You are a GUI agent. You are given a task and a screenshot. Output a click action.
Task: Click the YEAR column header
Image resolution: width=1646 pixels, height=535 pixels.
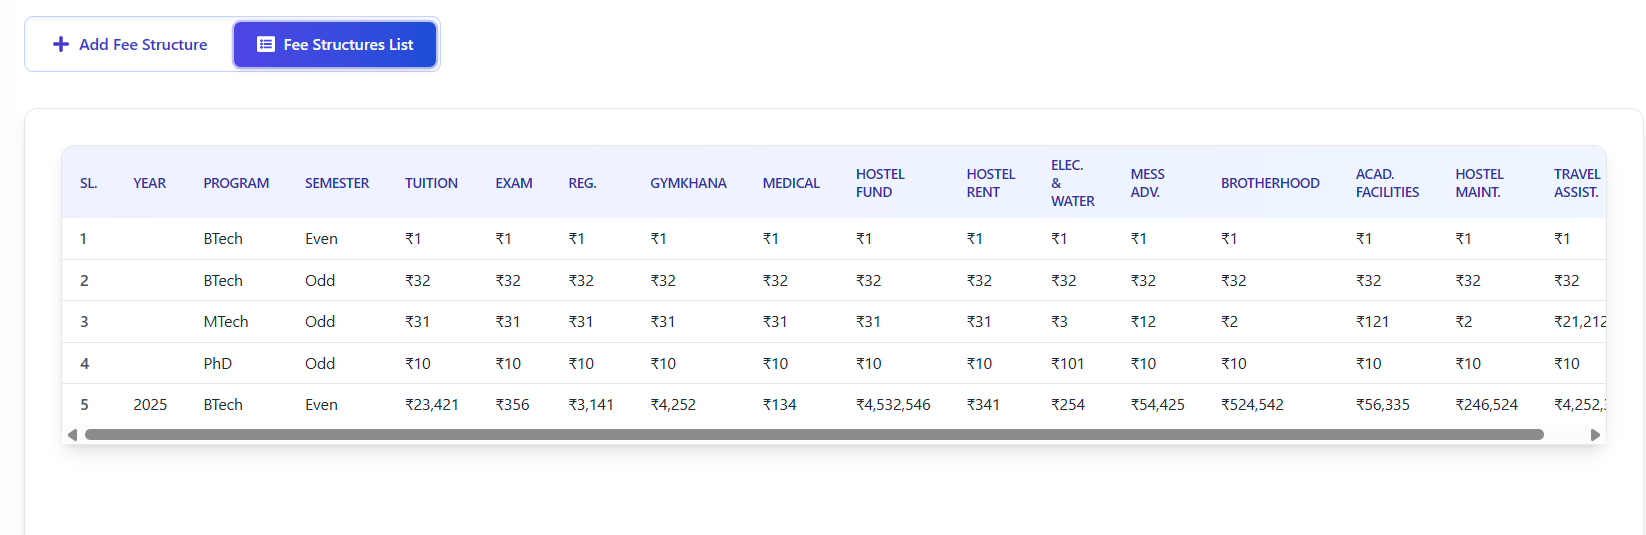coord(150,183)
